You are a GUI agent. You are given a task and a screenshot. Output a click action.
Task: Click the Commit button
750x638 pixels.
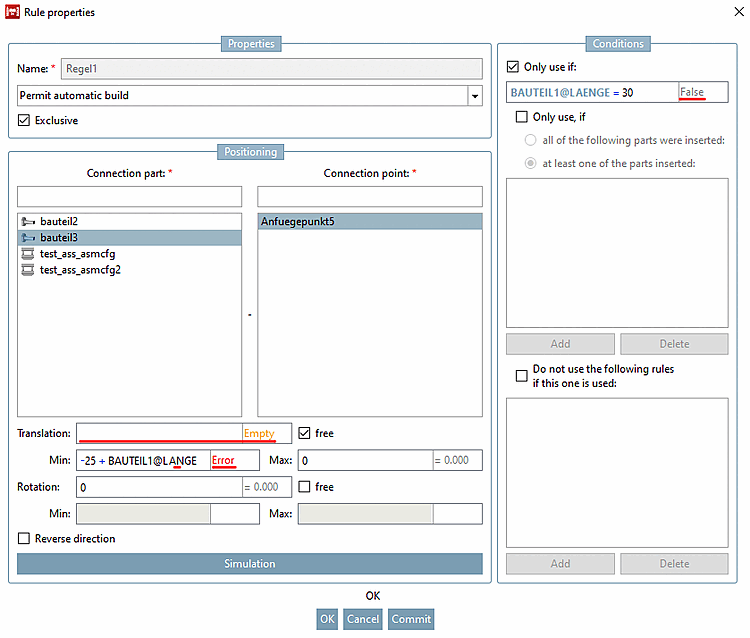click(411, 619)
